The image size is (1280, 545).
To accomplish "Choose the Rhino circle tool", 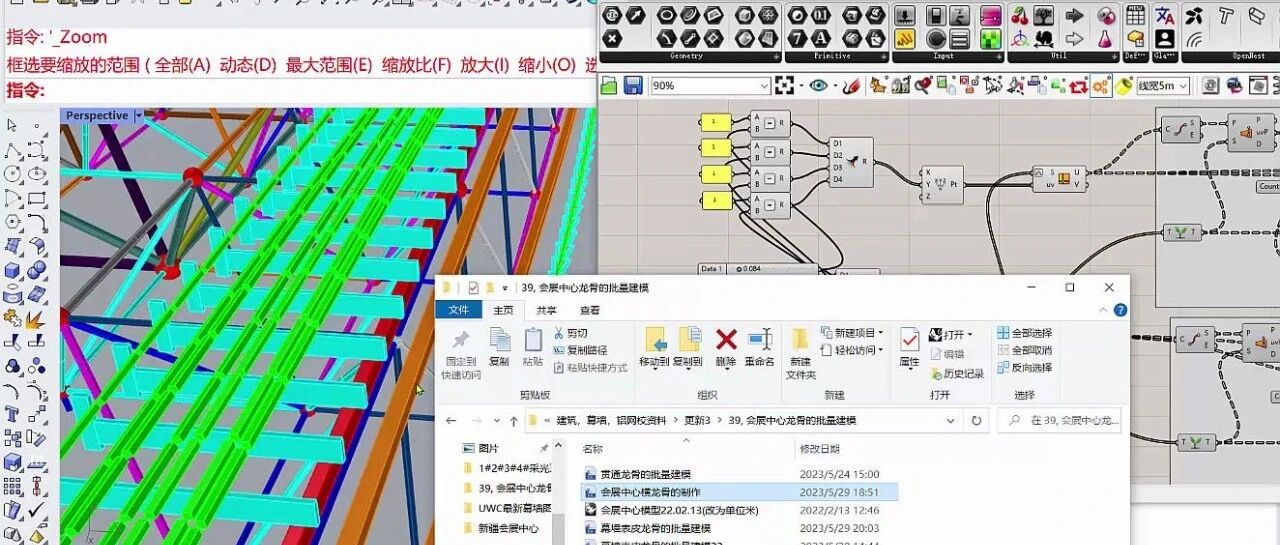I will point(12,175).
